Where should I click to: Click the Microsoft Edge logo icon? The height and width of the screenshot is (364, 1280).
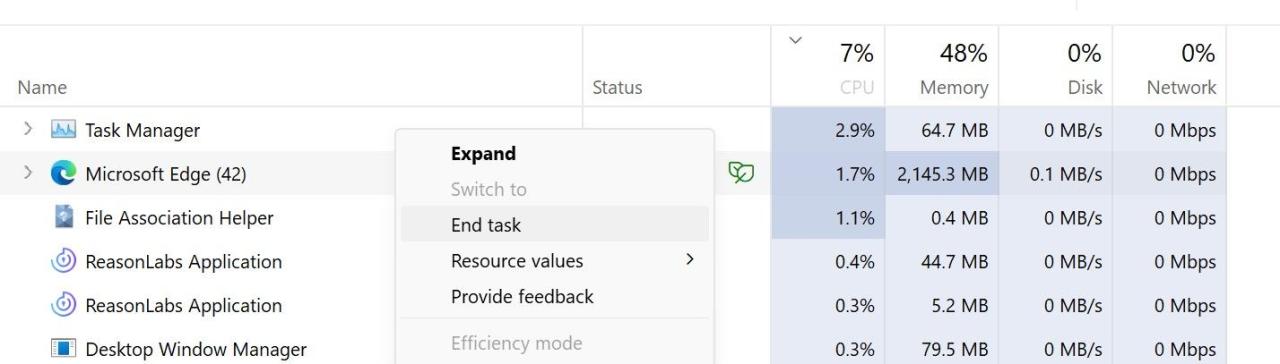(x=63, y=174)
